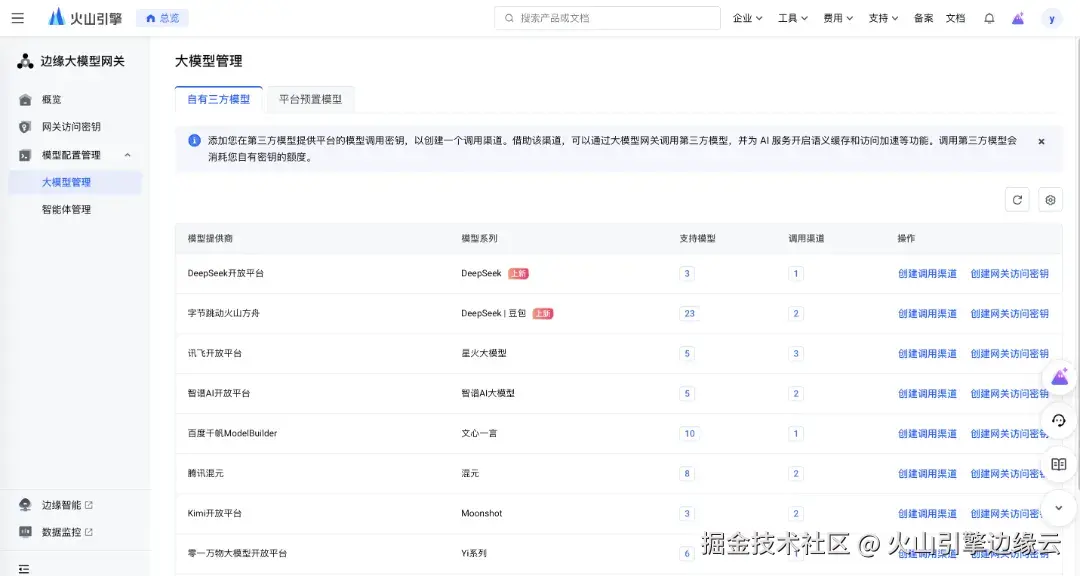1080x576 pixels.
Task: Open the AI assistant icon in header
Action: [1017, 19]
